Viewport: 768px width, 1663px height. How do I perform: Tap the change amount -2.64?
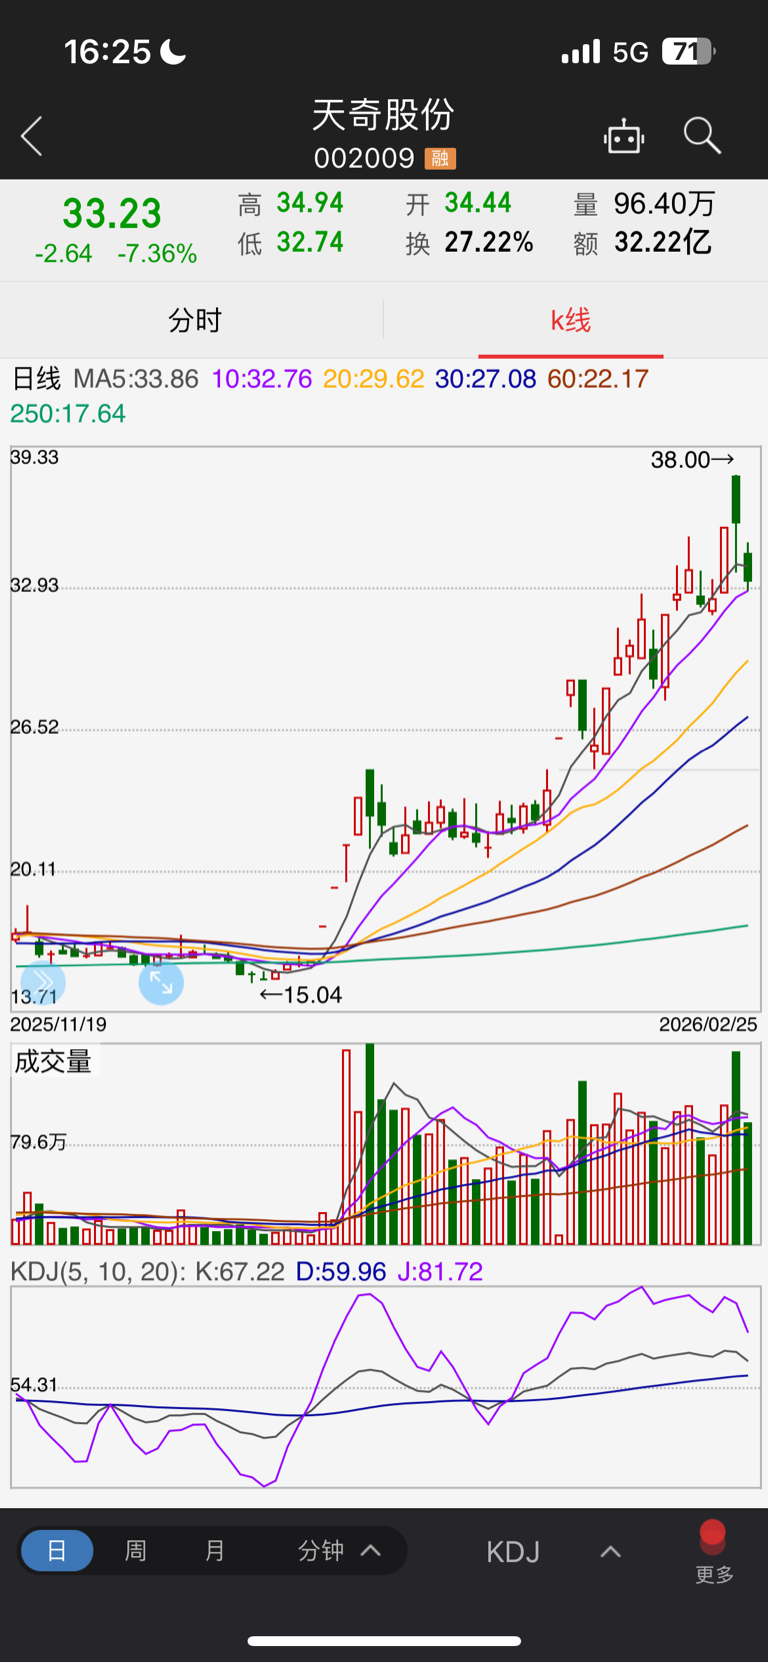(x=63, y=254)
